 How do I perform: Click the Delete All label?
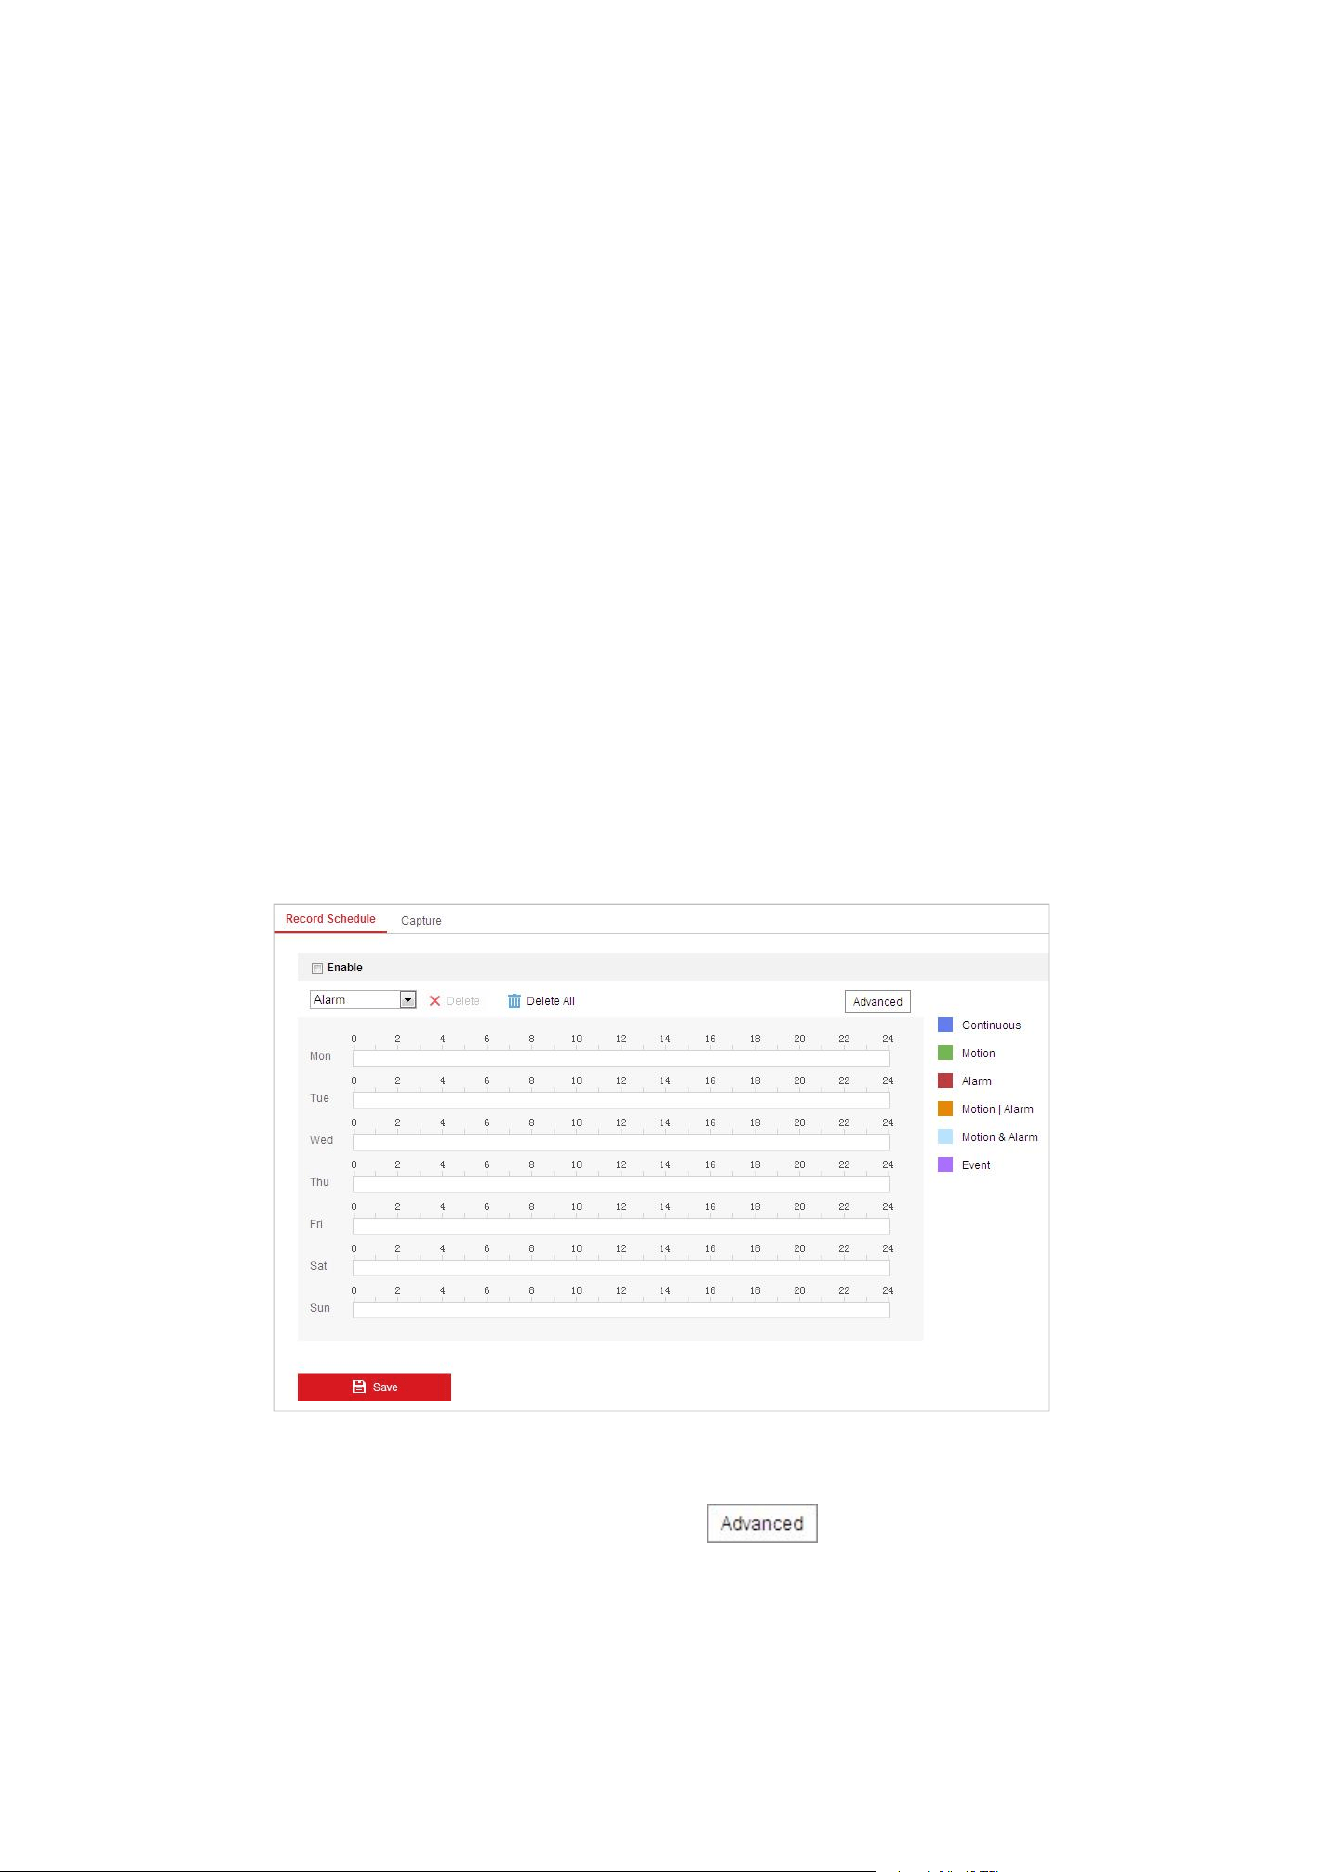coord(550,1001)
